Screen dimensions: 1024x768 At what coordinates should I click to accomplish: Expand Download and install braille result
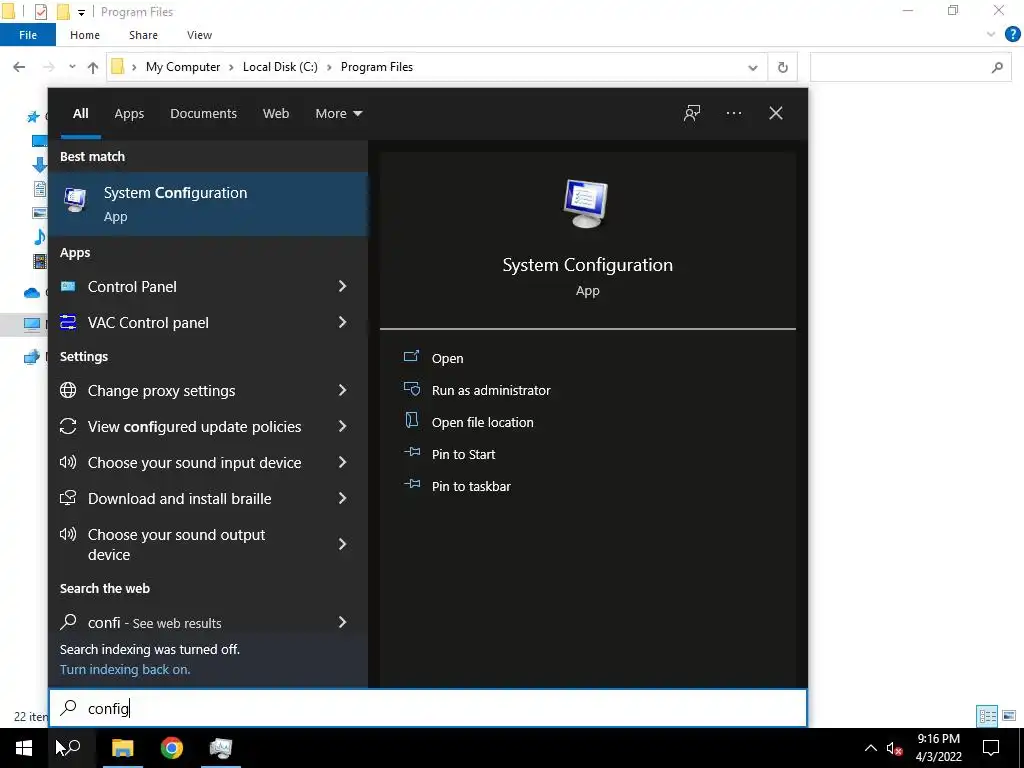click(342, 498)
